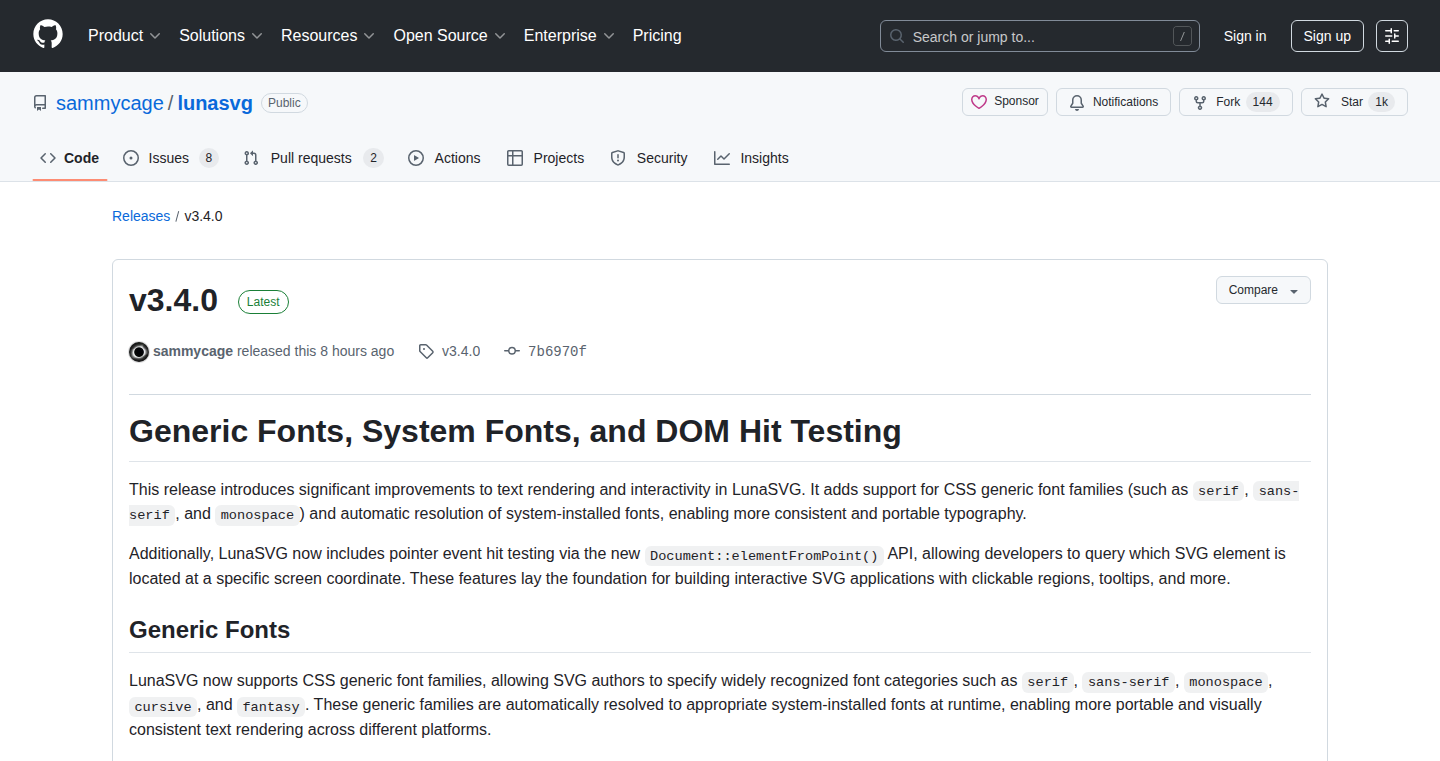The image size is (1440, 761).
Task: Click the Sponsor button
Action: pos(1005,102)
